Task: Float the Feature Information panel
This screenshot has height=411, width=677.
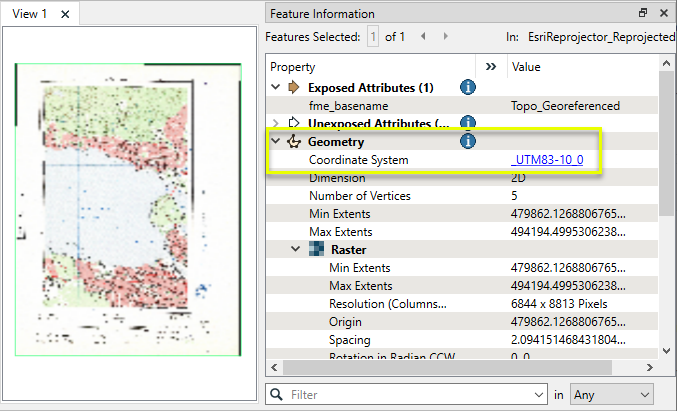Action: 643,14
